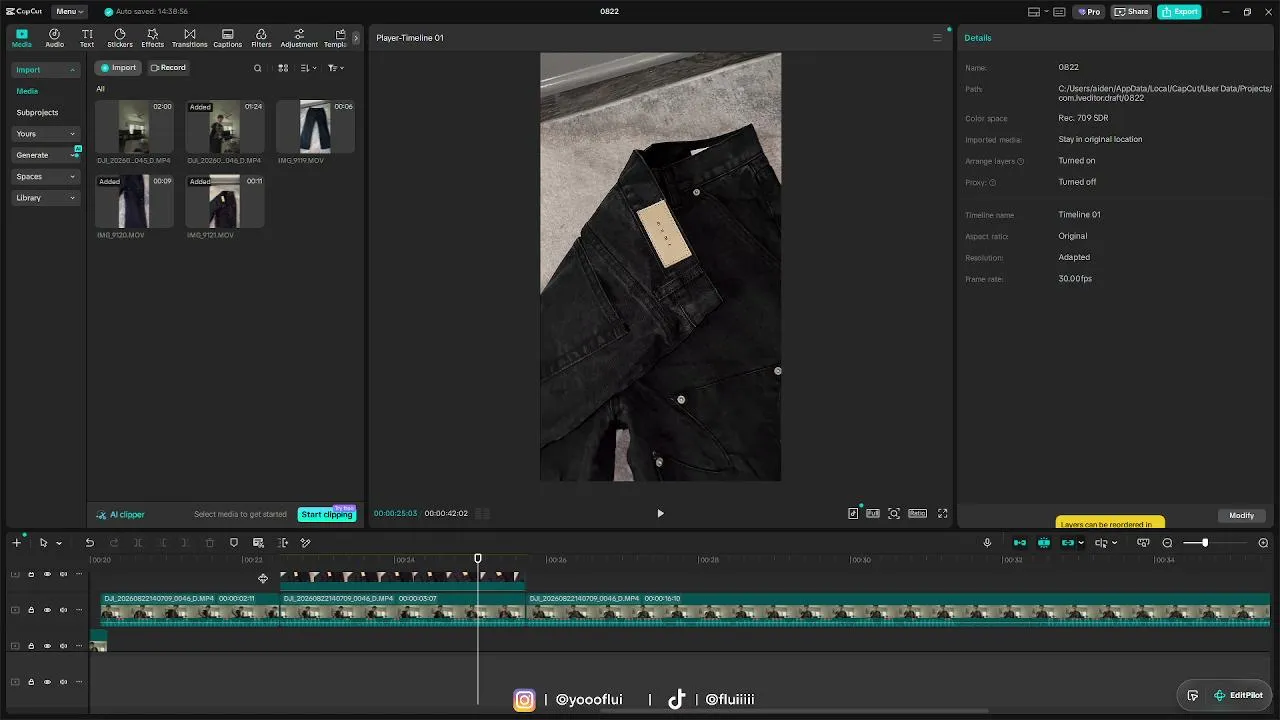The image size is (1280, 720).
Task: Undo the last timeline action
Action: 89,543
